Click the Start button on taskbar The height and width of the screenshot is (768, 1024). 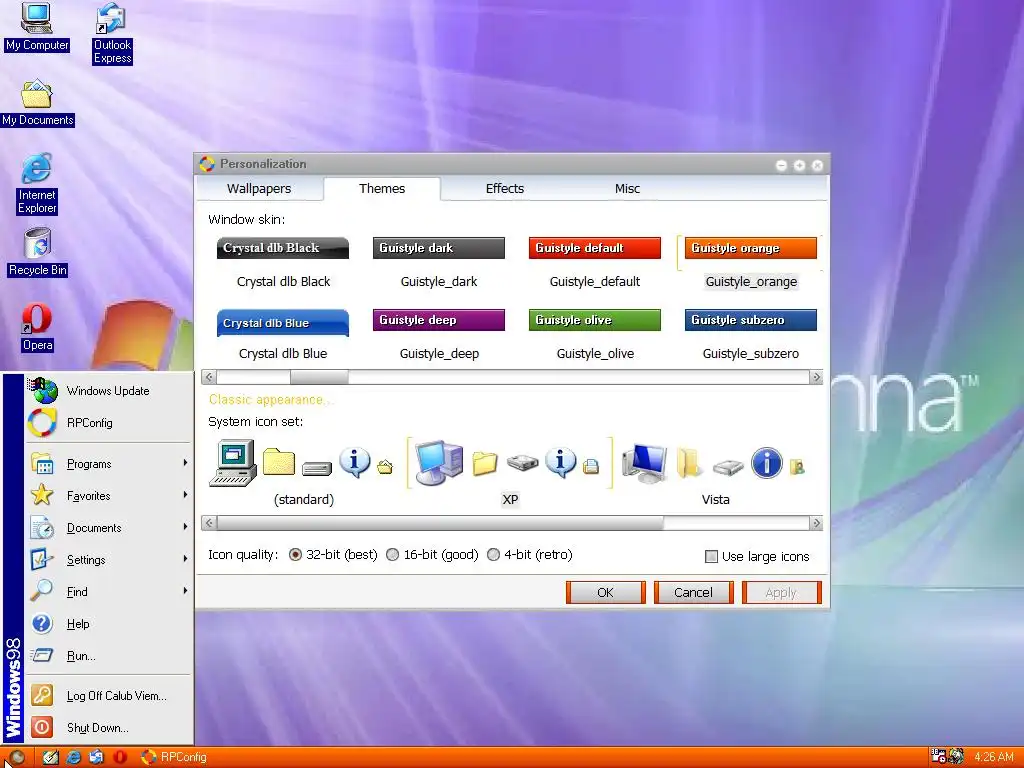click(x=16, y=758)
